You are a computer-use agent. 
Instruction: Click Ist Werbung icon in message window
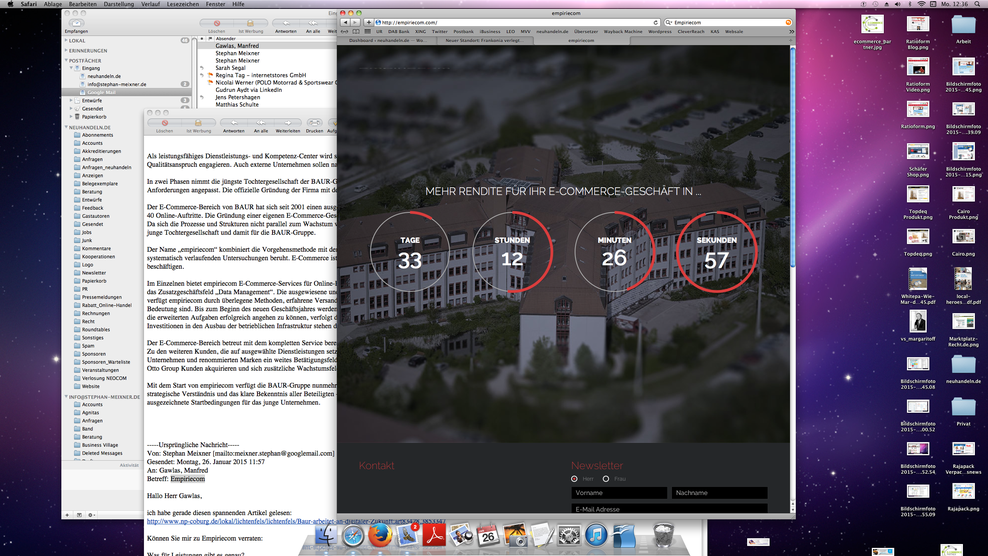click(198, 122)
